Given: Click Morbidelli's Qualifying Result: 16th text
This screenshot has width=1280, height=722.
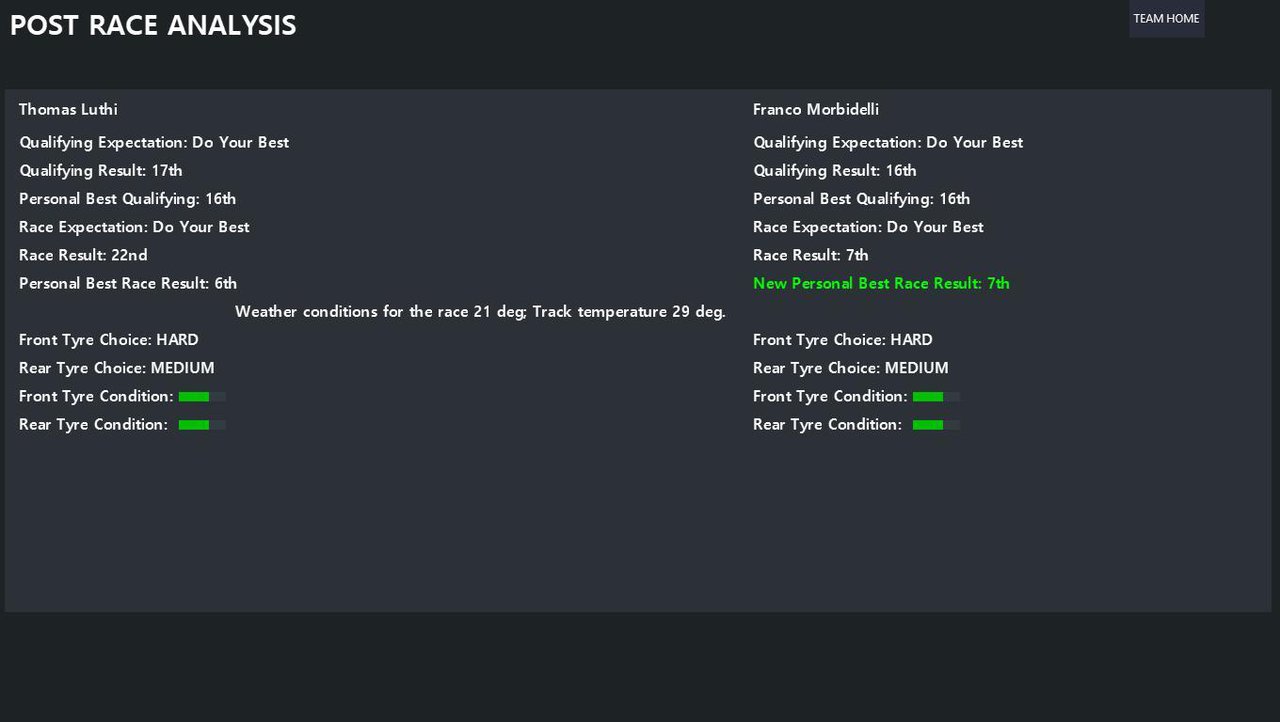Looking at the screenshot, I should tap(835, 171).
